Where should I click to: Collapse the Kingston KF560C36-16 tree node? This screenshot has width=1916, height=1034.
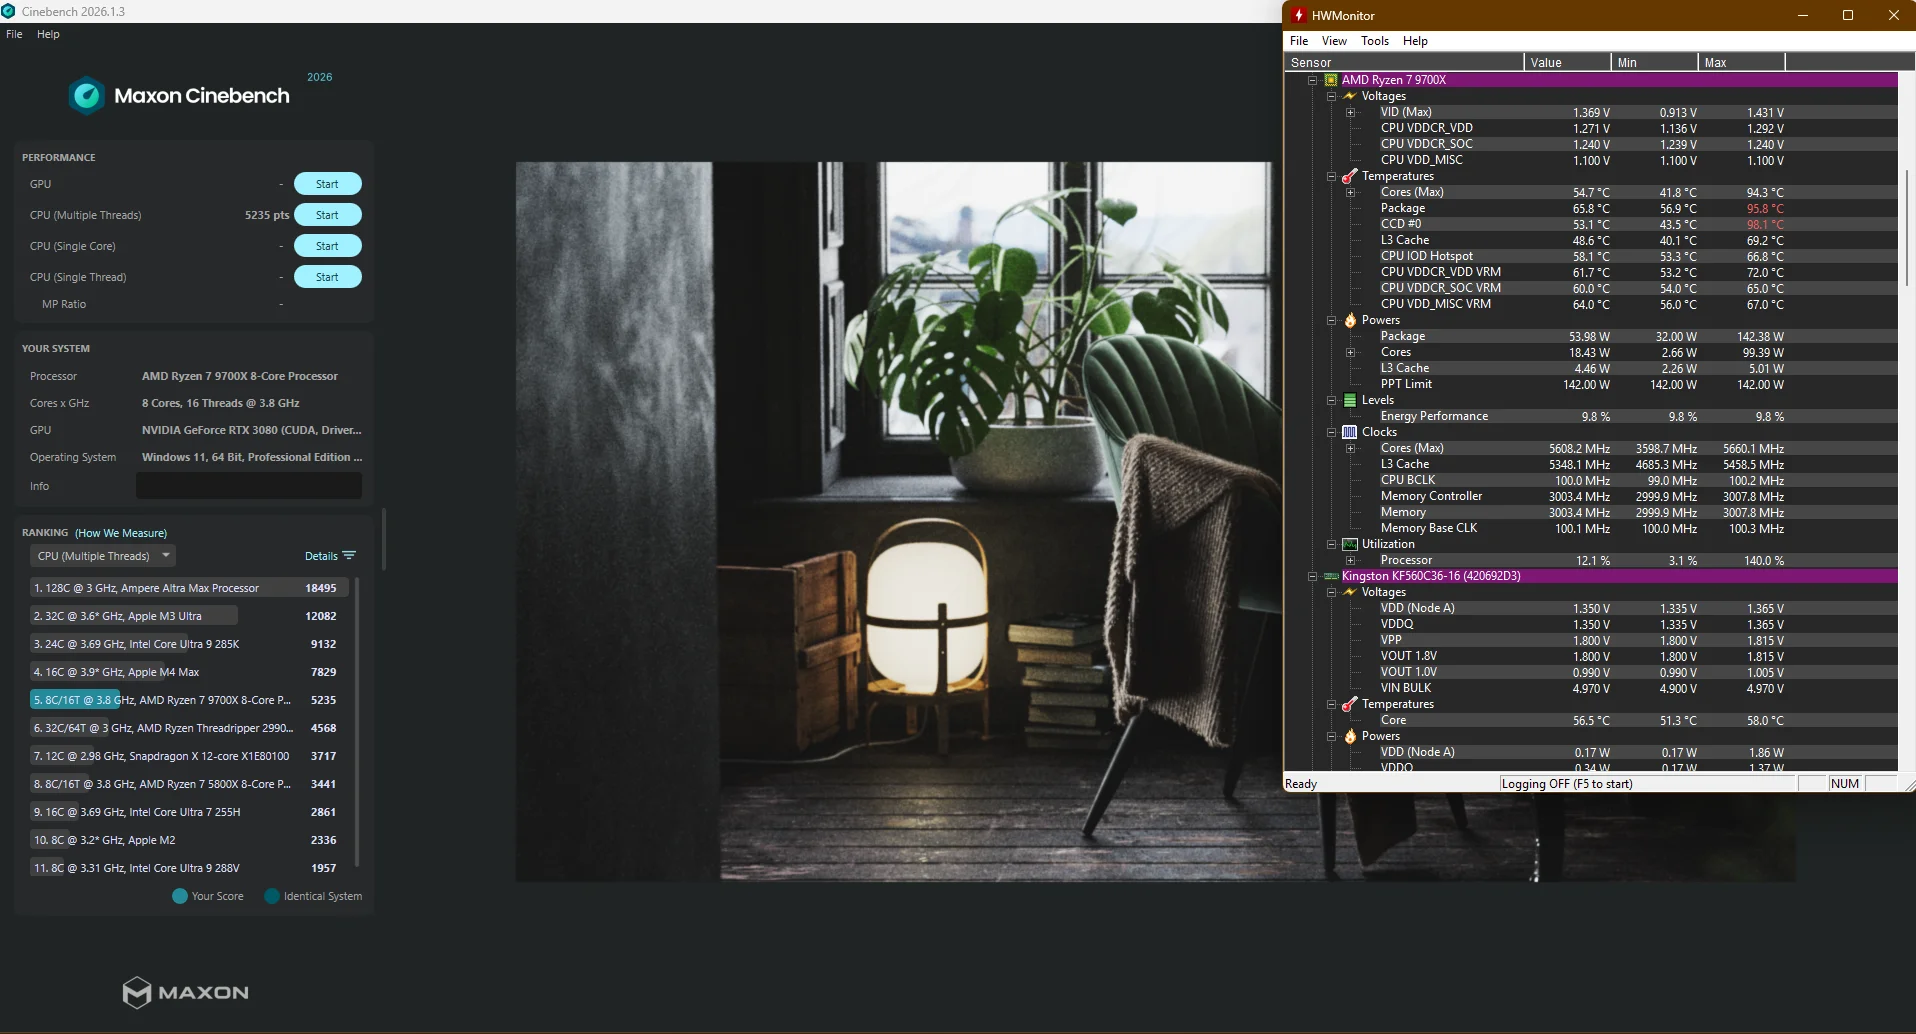1312,576
